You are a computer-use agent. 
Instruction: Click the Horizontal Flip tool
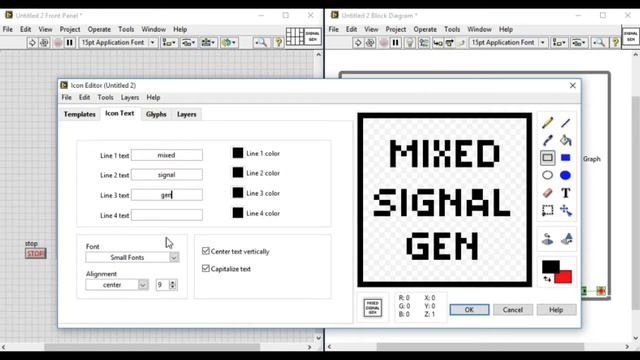coord(547,239)
